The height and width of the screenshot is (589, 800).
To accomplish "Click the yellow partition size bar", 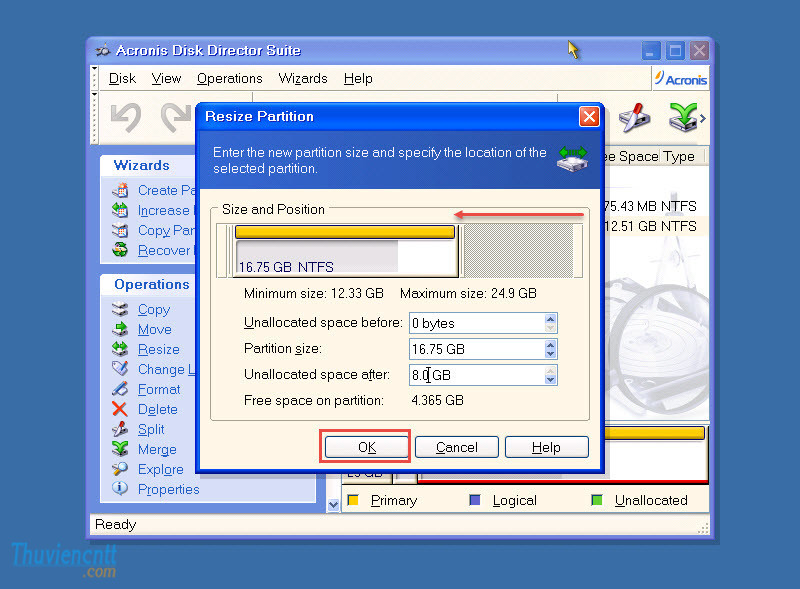I will (345, 232).
